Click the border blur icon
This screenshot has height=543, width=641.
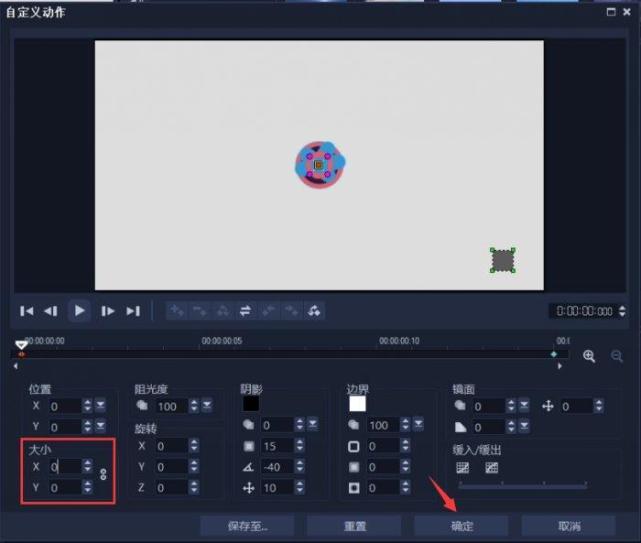[354, 467]
